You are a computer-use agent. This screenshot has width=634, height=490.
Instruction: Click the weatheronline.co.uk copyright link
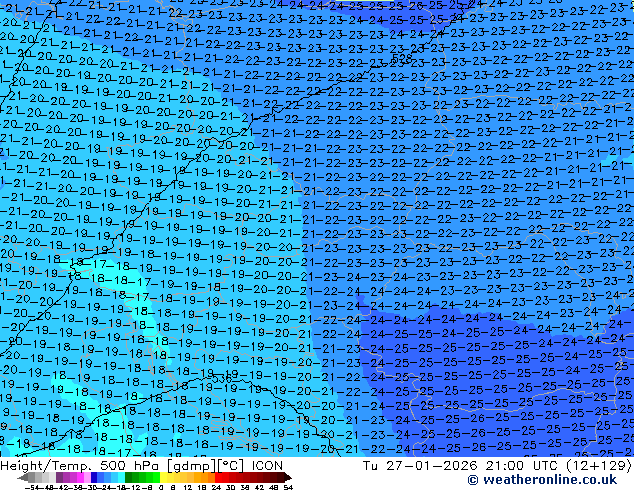click(x=542, y=480)
